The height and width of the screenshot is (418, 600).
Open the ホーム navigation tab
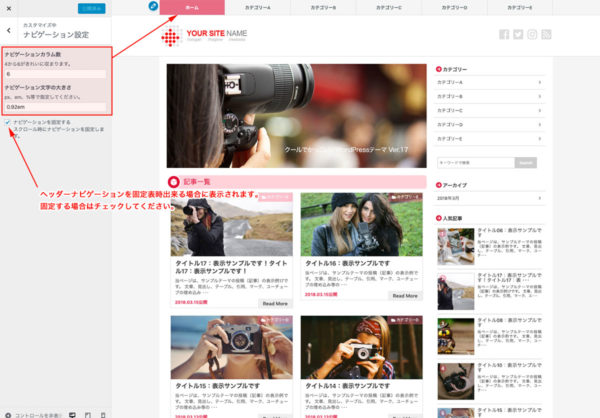pos(192,7)
